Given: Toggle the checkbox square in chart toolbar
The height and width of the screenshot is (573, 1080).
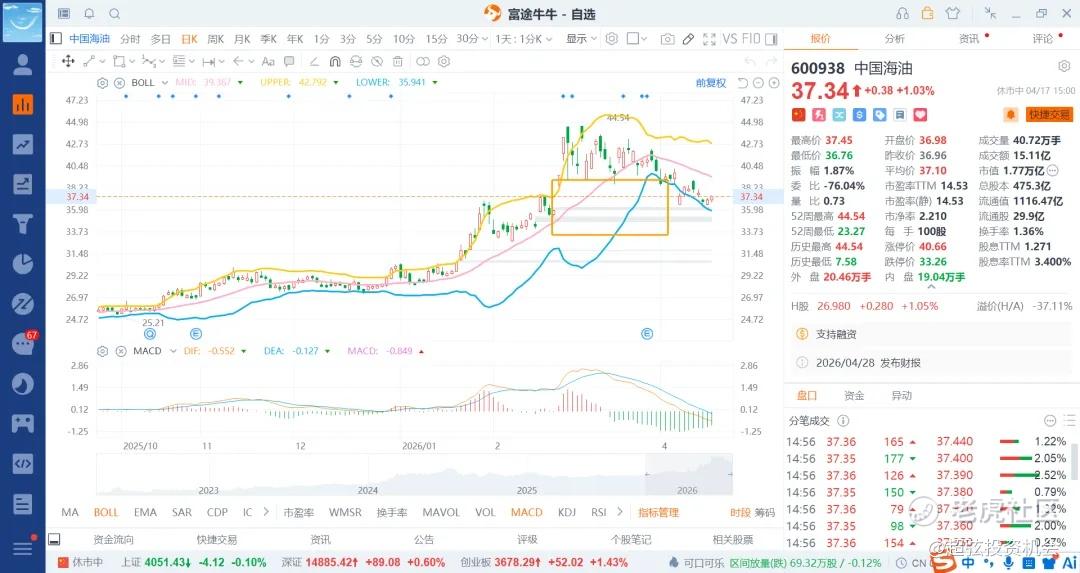Looking at the screenshot, I should coord(632,39).
